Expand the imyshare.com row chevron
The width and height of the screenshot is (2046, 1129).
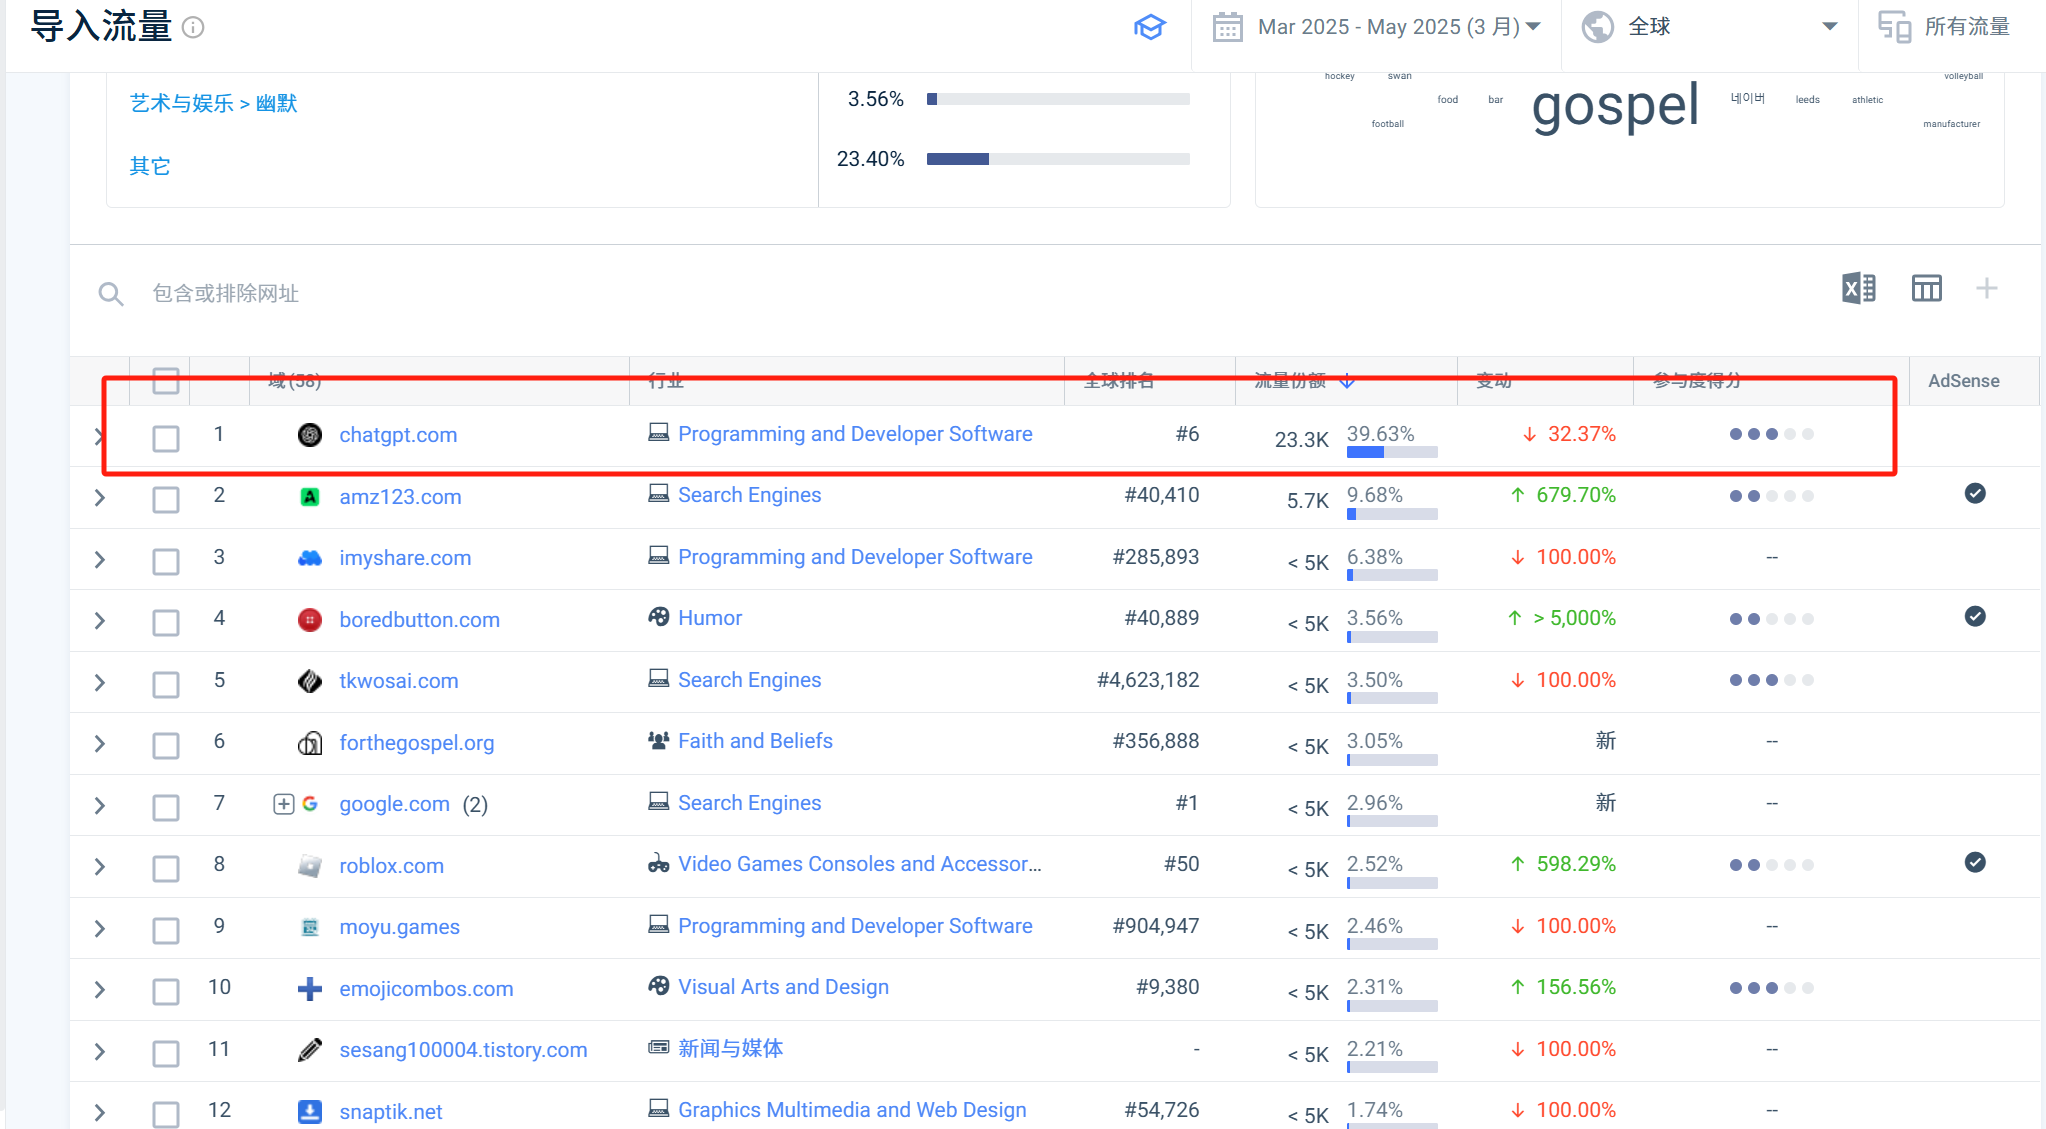click(x=99, y=560)
